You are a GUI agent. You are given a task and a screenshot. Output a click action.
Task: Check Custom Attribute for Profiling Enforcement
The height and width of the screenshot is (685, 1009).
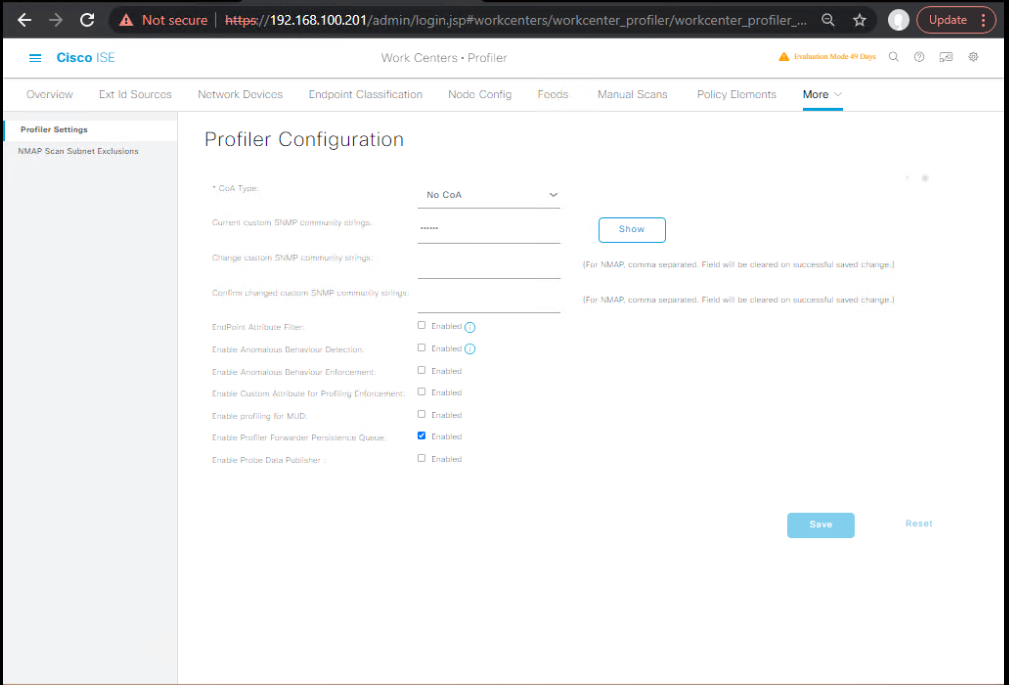pyautogui.click(x=421, y=391)
